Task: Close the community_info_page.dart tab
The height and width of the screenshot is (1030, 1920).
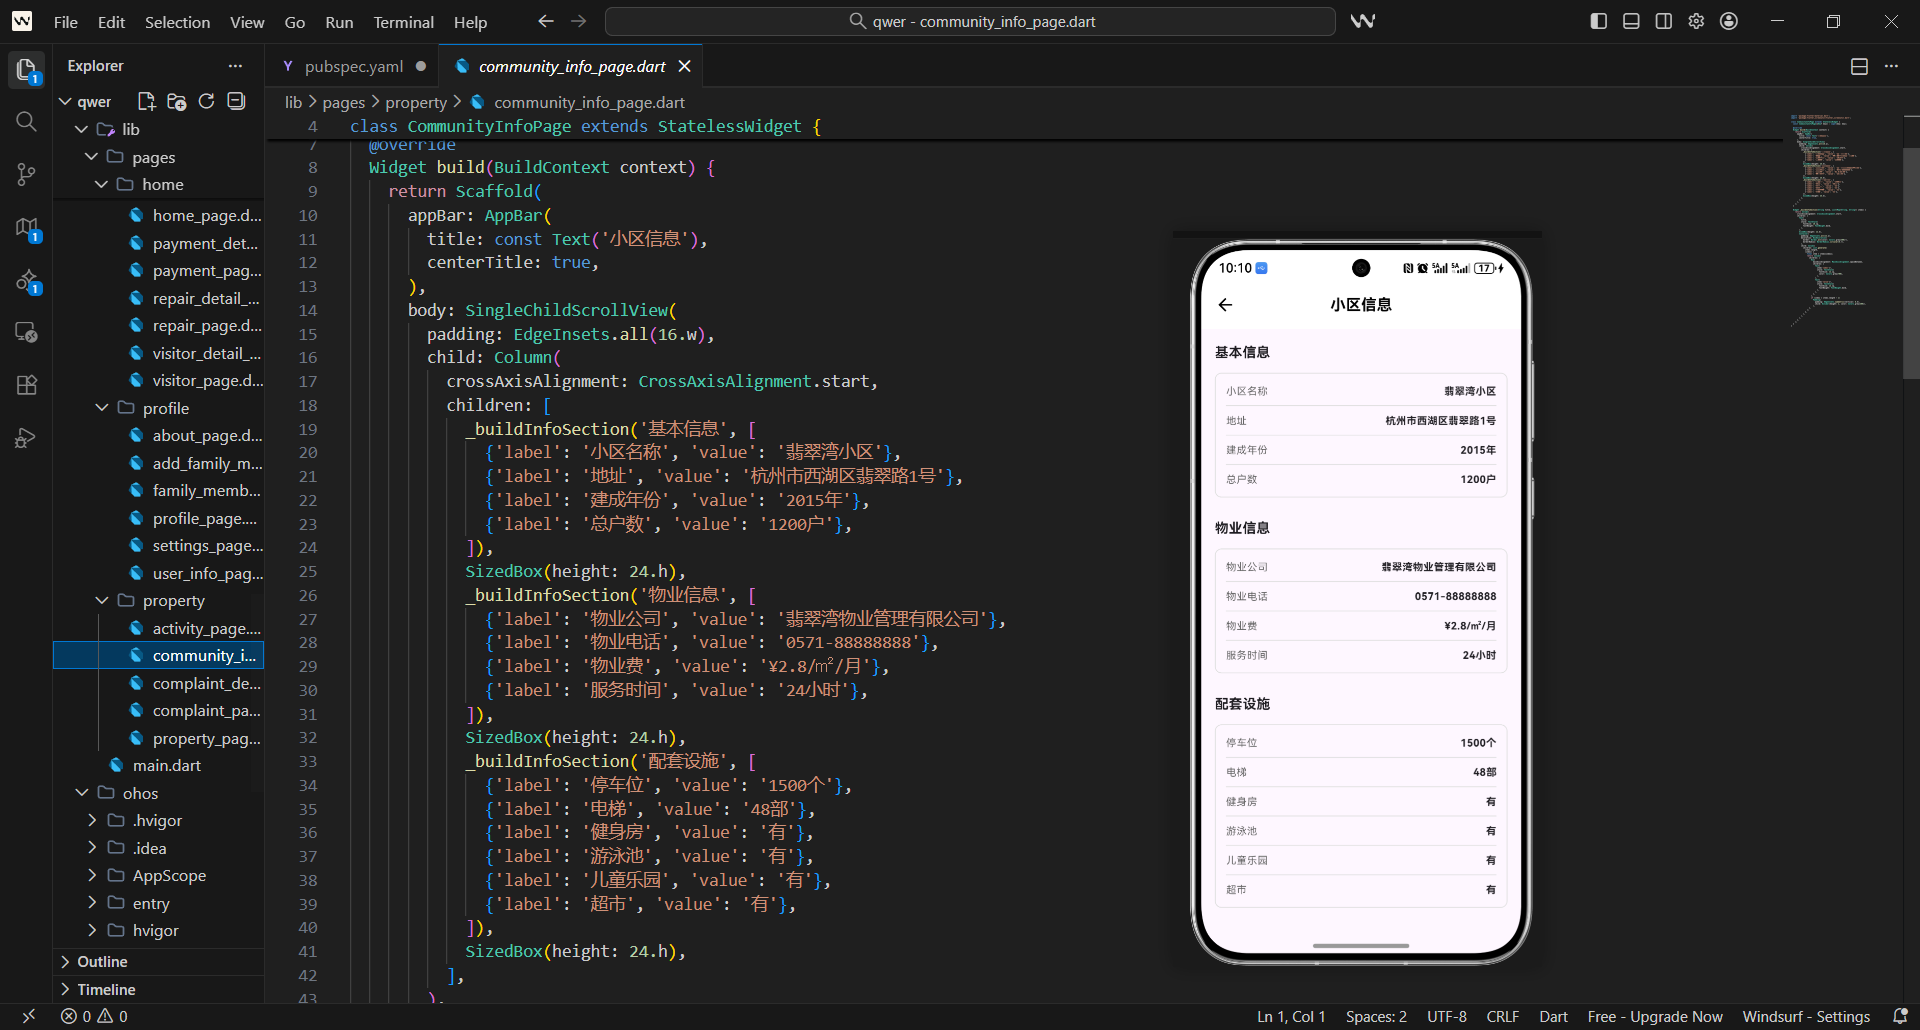Action: [684, 66]
